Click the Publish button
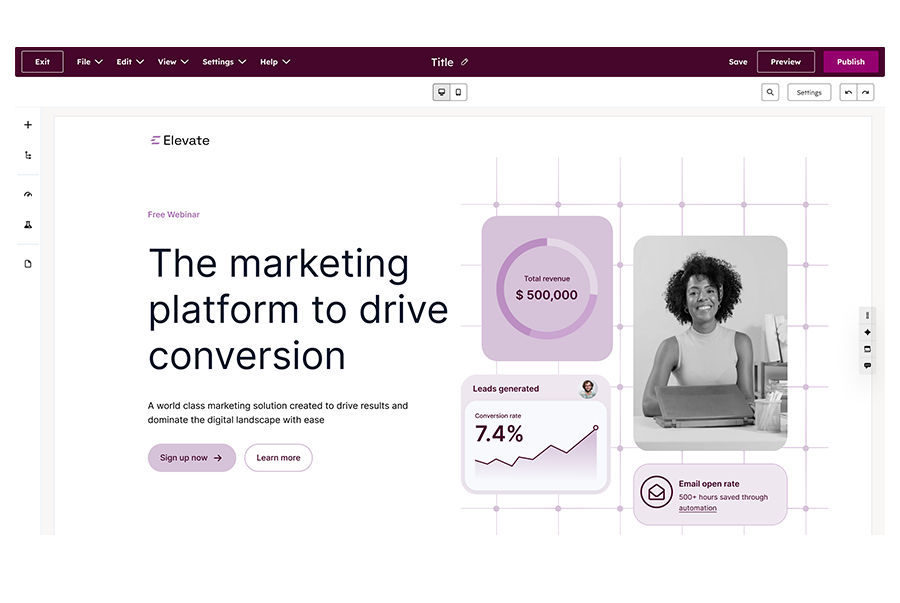Screen dimensions: 900x603 (x=851, y=61)
